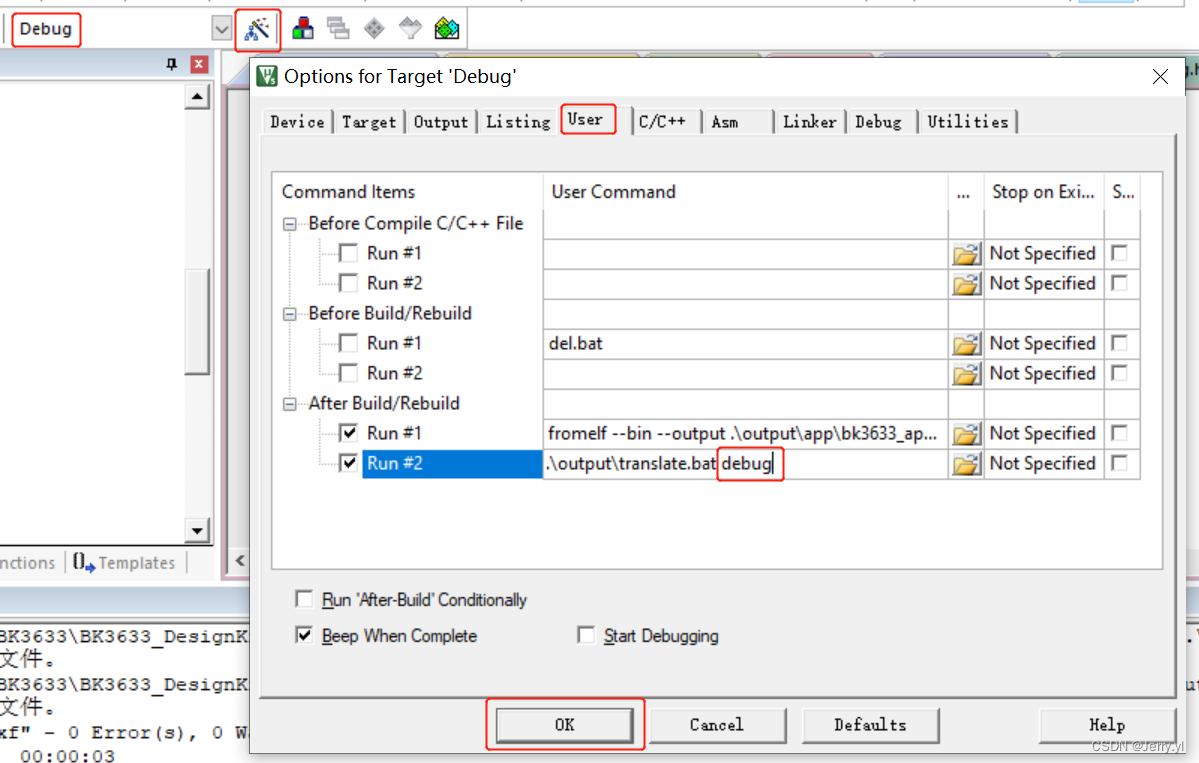Switch to the Linker tab
The width and height of the screenshot is (1199, 763).
[x=809, y=122]
